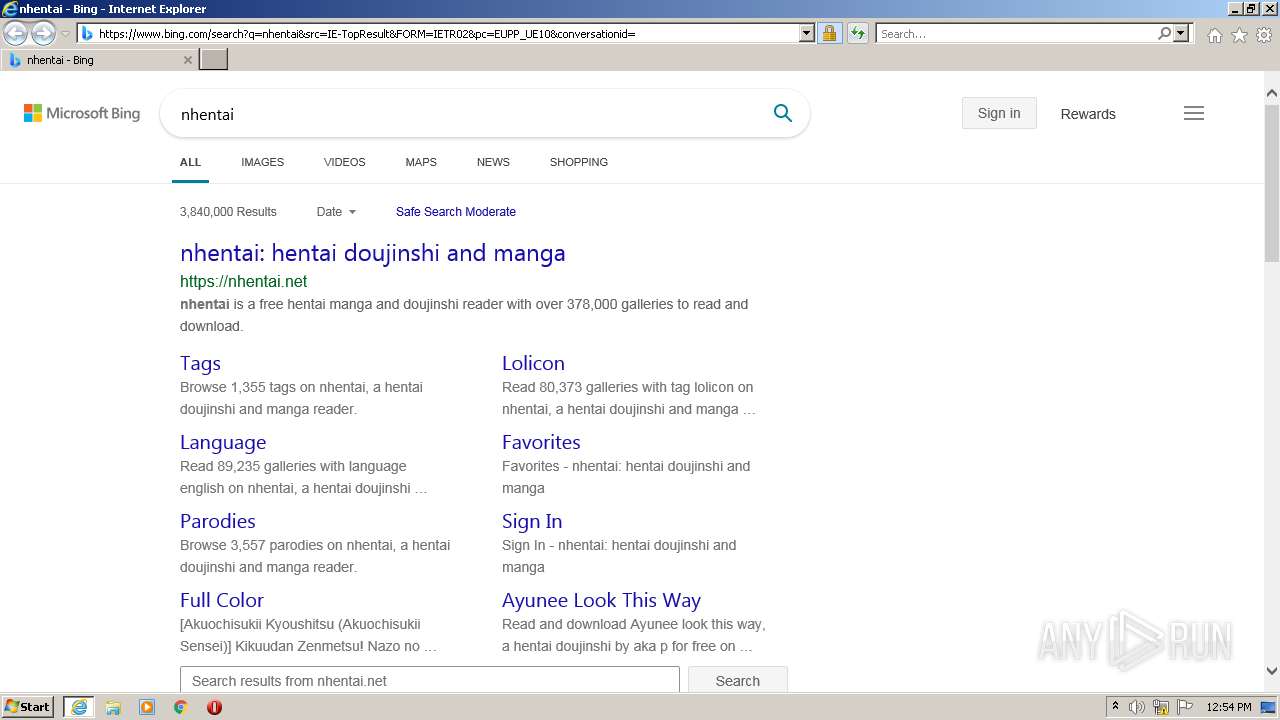Open the Safe Search Moderate setting link
Viewport: 1280px width, 720px height.
tap(456, 212)
